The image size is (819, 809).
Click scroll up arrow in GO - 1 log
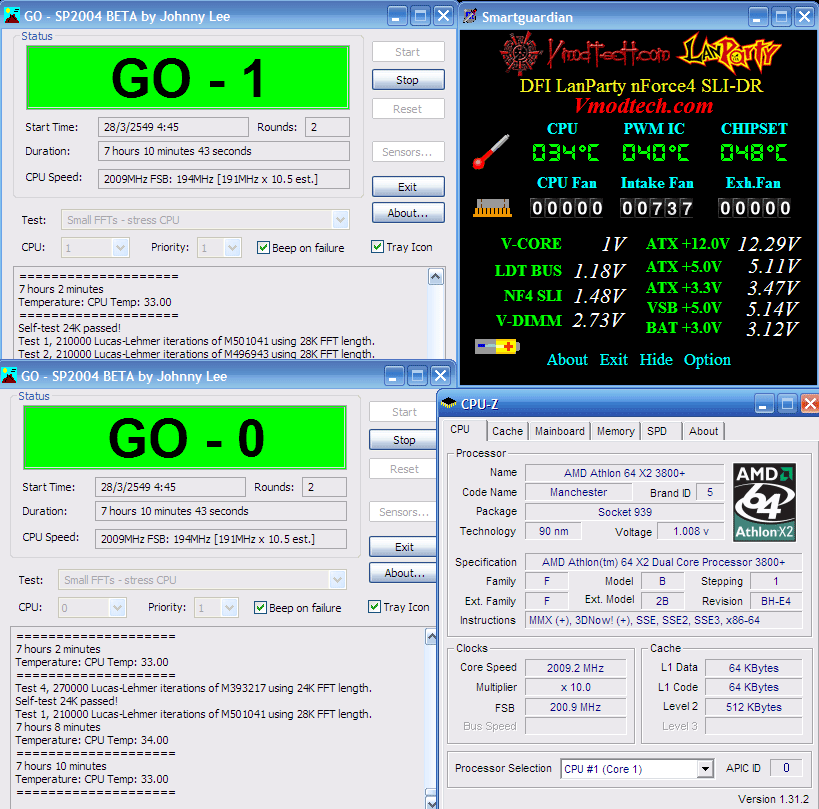pyautogui.click(x=436, y=277)
